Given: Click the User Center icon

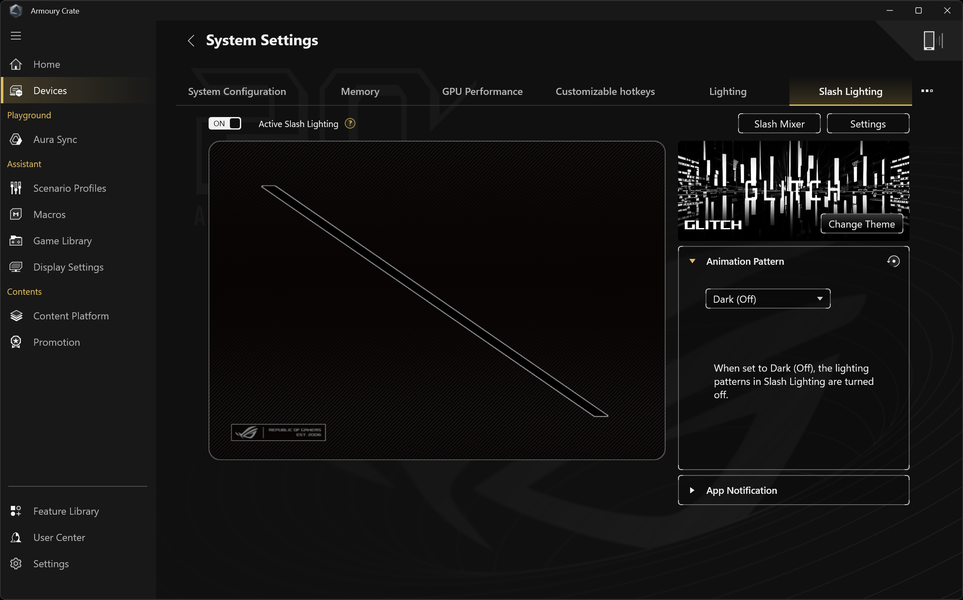Looking at the screenshot, I should pos(16,537).
